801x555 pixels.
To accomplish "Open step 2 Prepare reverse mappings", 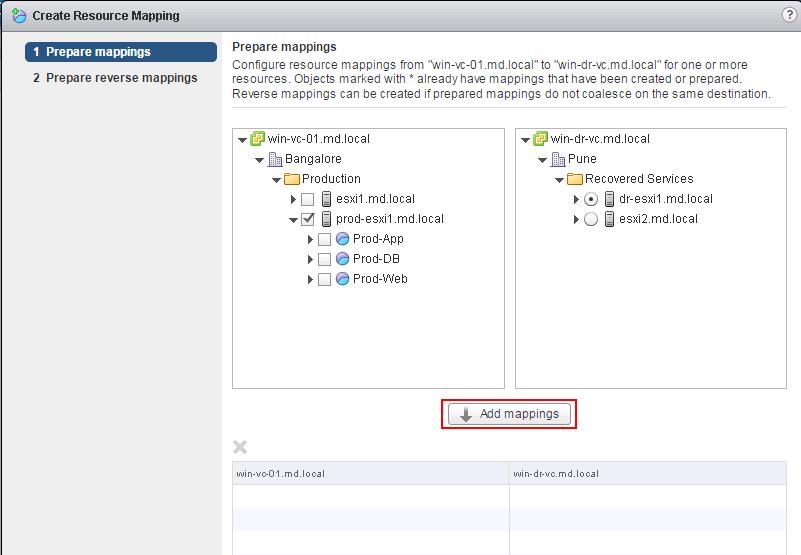I will coord(115,78).
